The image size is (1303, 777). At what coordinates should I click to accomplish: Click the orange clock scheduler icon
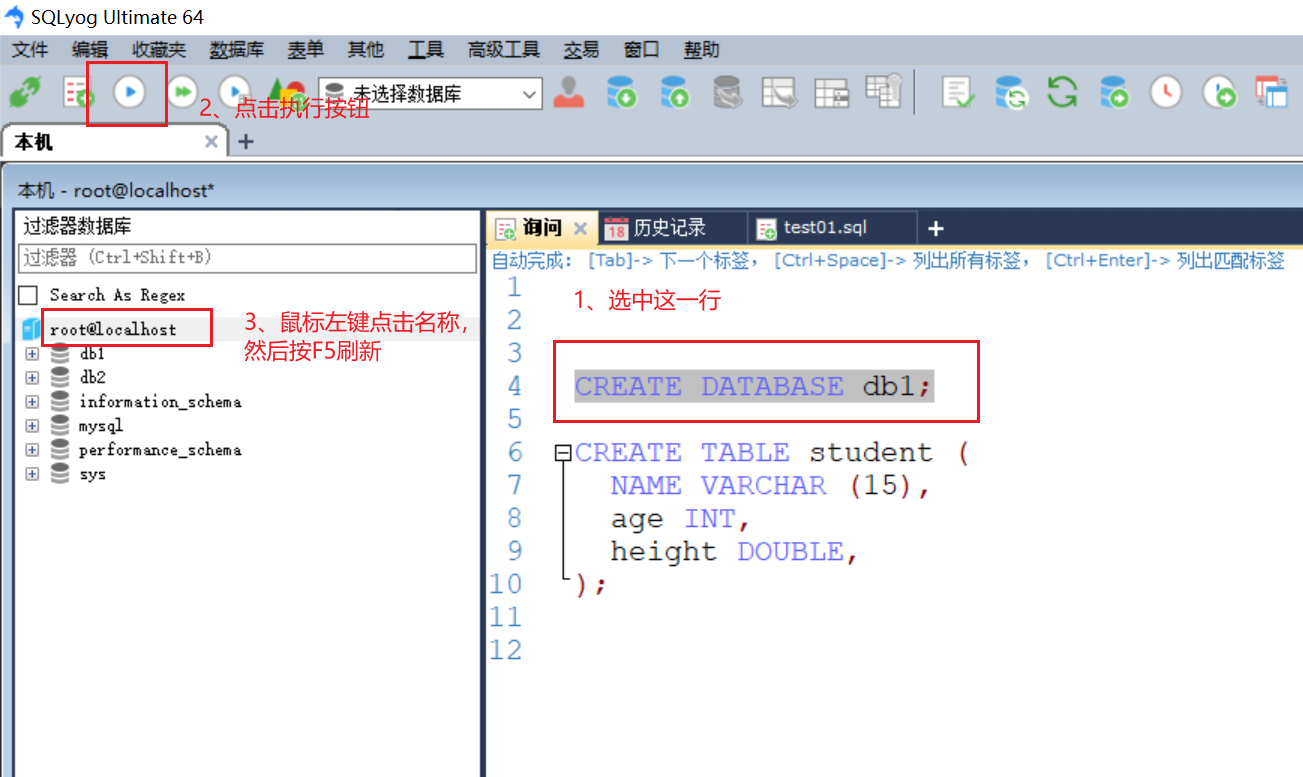click(x=1165, y=93)
